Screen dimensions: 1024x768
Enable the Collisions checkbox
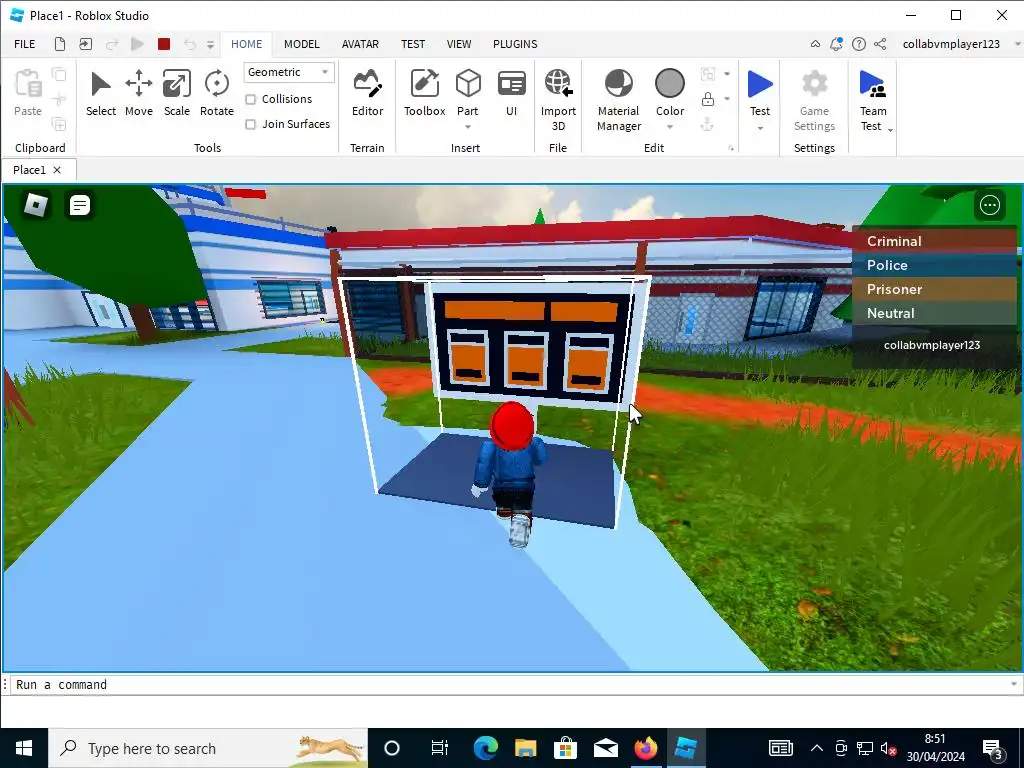(250, 99)
